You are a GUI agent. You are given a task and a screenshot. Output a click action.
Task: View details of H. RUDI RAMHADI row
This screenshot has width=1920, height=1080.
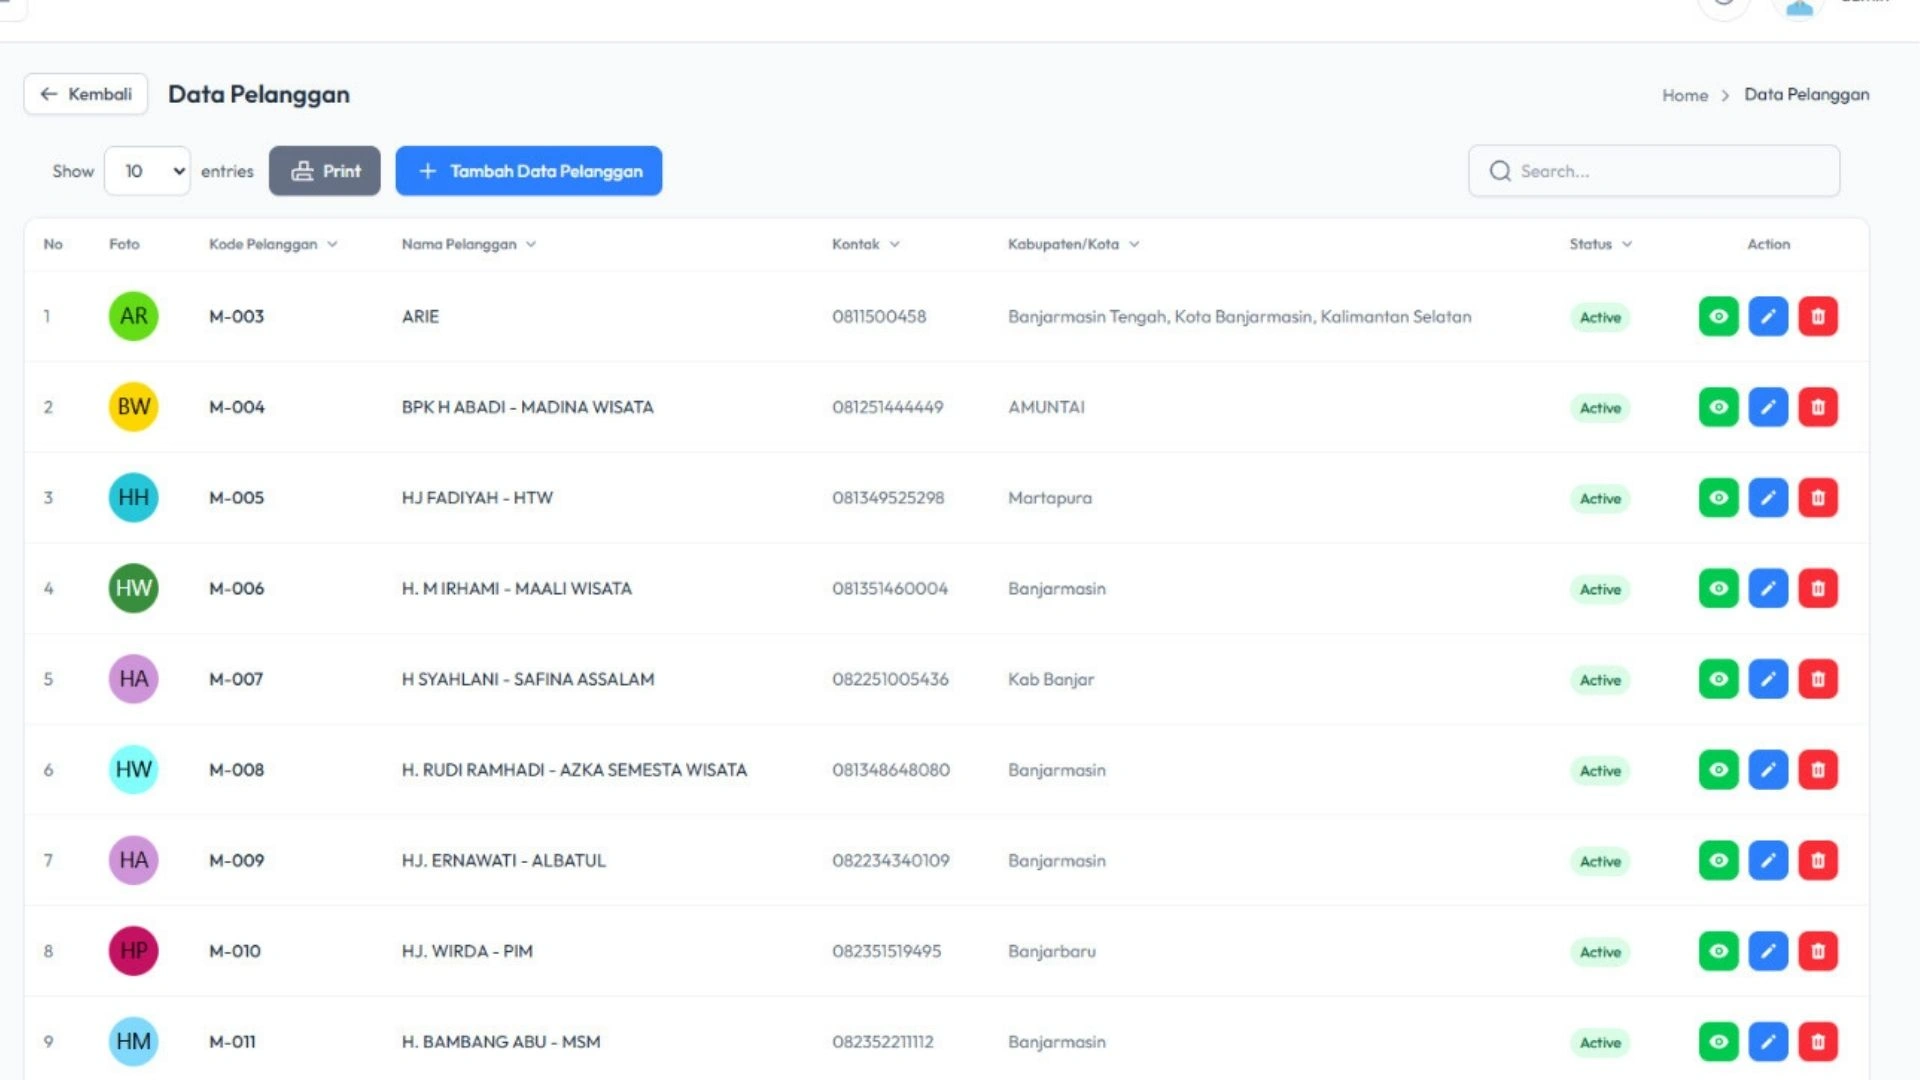coord(1718,770)
